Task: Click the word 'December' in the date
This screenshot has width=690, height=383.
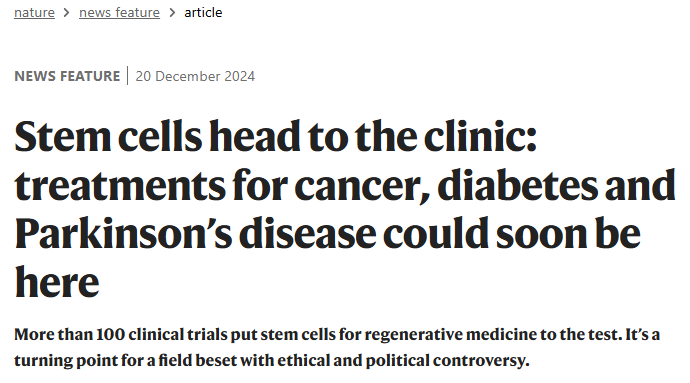Action: pos(188,76)
